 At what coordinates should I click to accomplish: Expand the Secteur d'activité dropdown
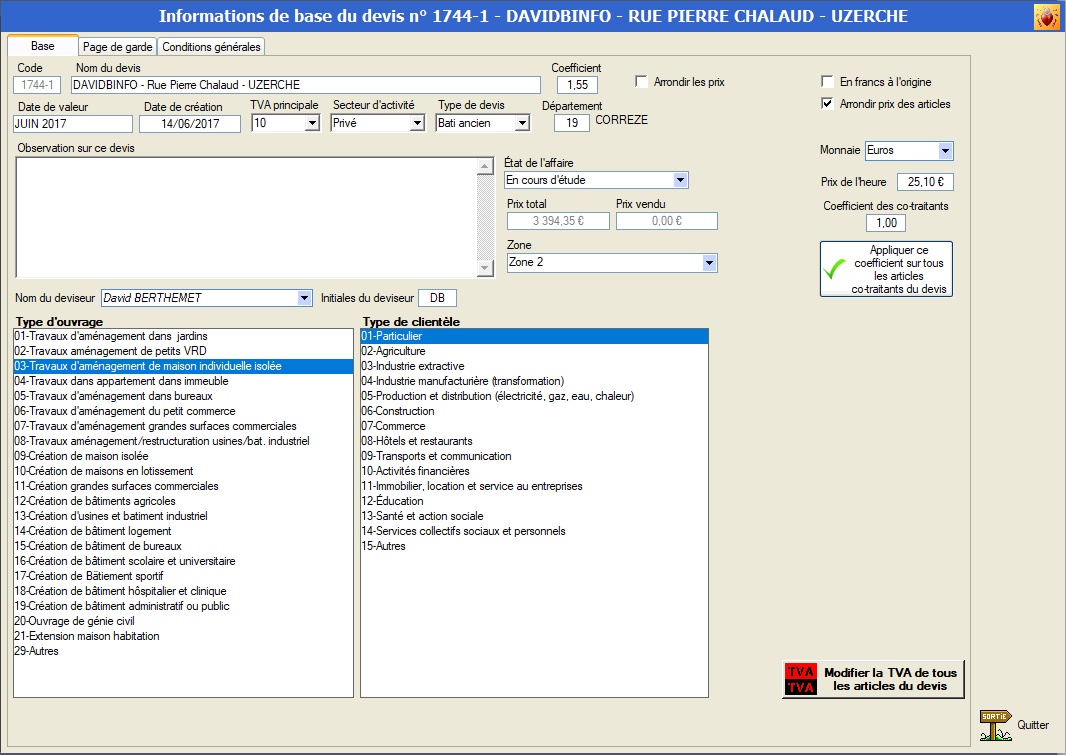(417, 124)
